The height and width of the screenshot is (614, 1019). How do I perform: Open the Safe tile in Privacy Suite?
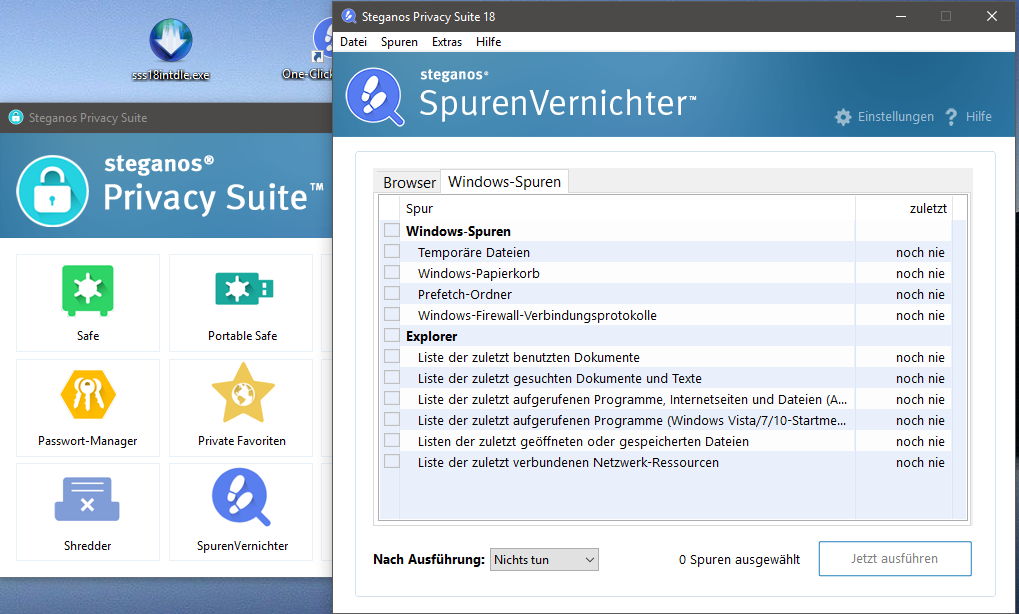click(x=88, y=303)
